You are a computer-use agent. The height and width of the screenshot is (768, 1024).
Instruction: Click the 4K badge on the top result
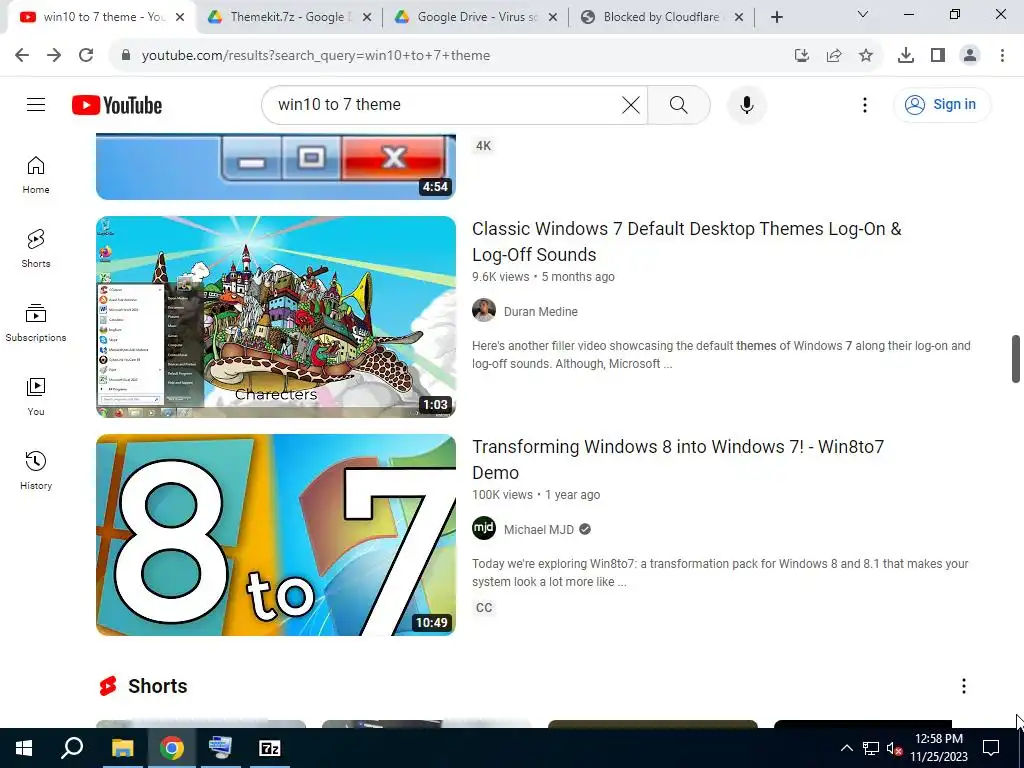pyautogui.click(x=483, y=146)
